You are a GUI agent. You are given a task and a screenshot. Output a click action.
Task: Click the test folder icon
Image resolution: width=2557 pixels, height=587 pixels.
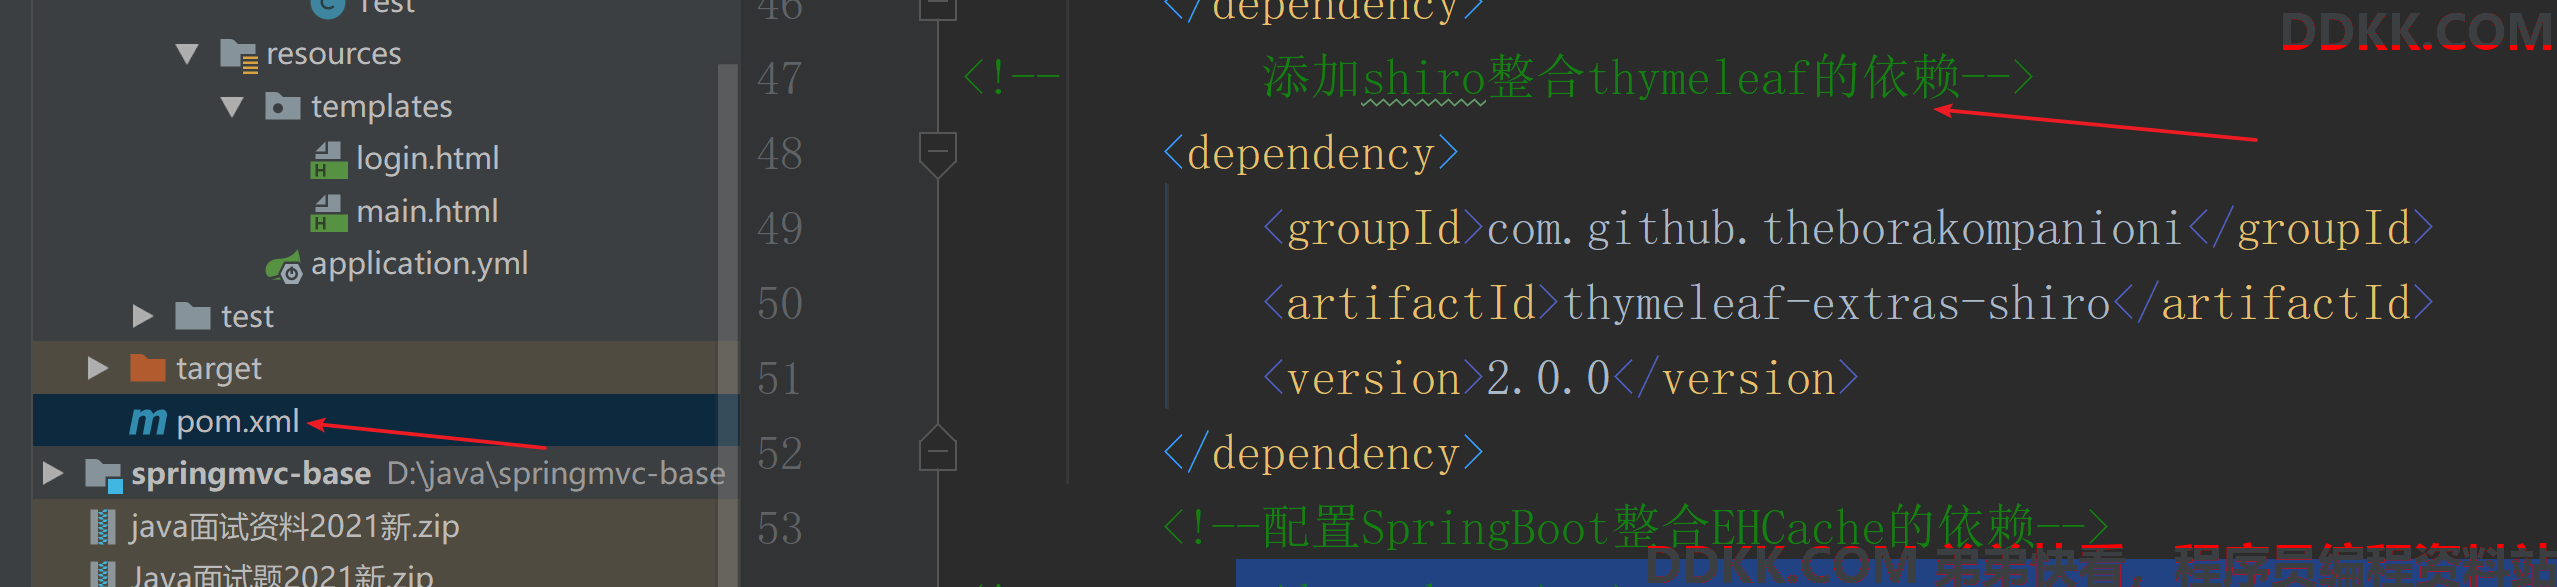click(x=192, y=316)
